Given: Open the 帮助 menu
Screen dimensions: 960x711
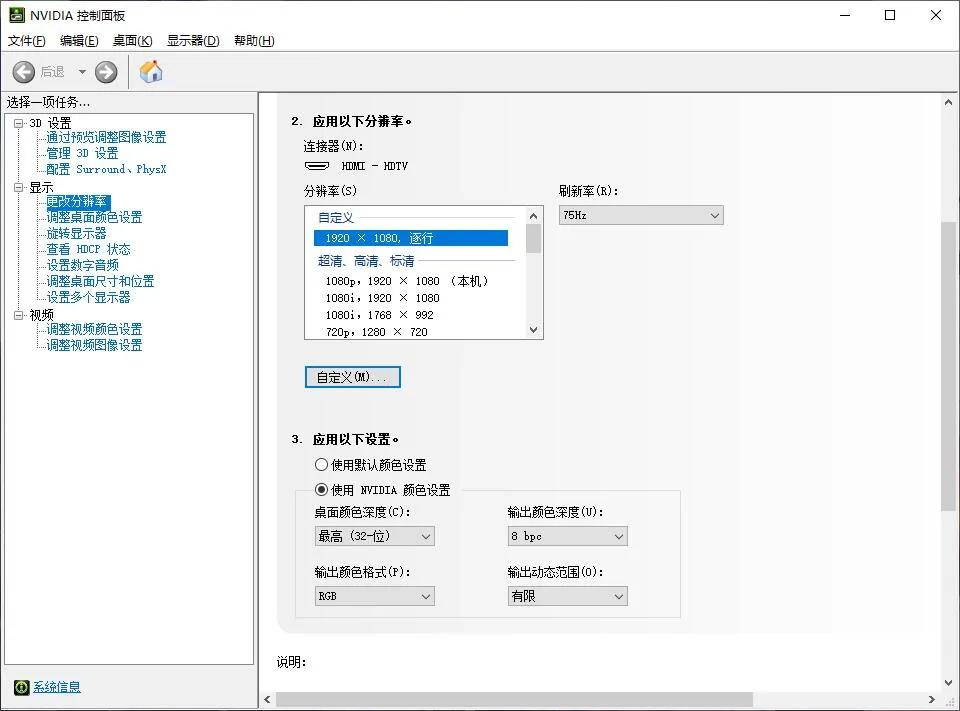Looking at the screenshot, I should coord(254,40).
